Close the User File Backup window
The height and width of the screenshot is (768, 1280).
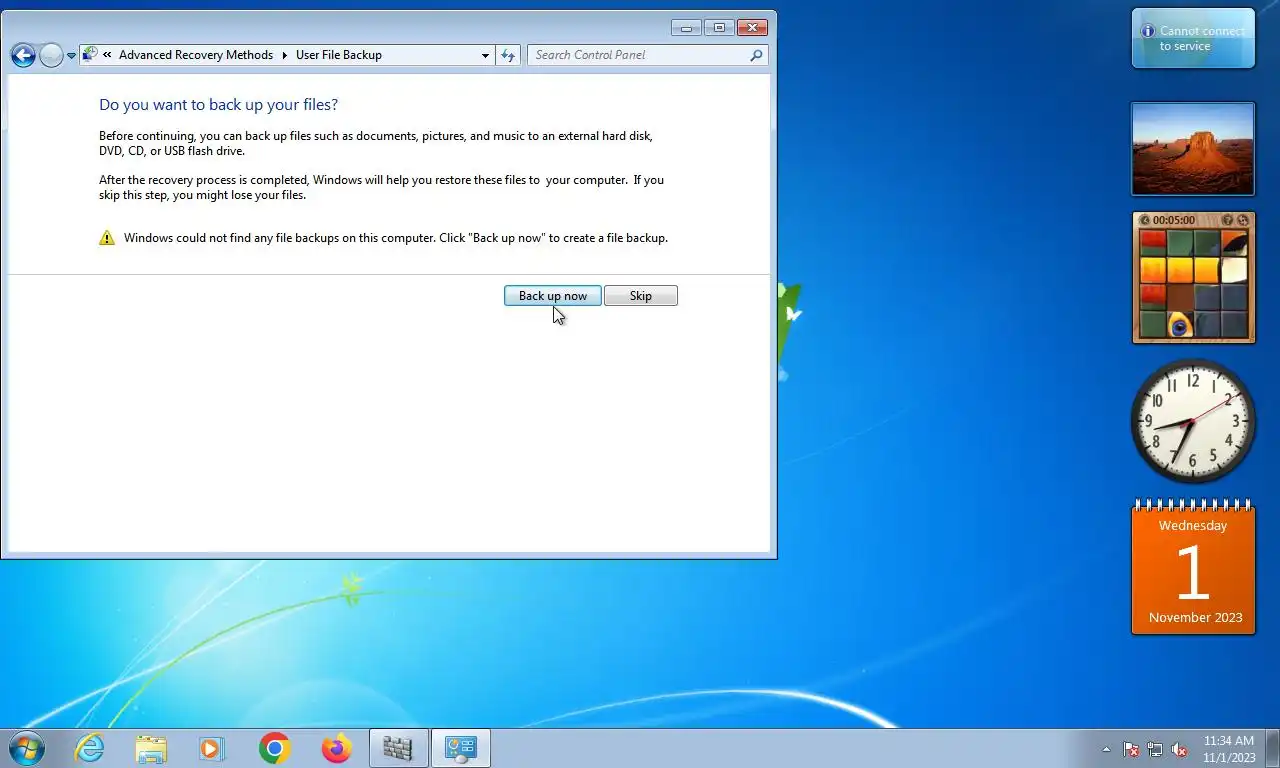coord(753,27)
